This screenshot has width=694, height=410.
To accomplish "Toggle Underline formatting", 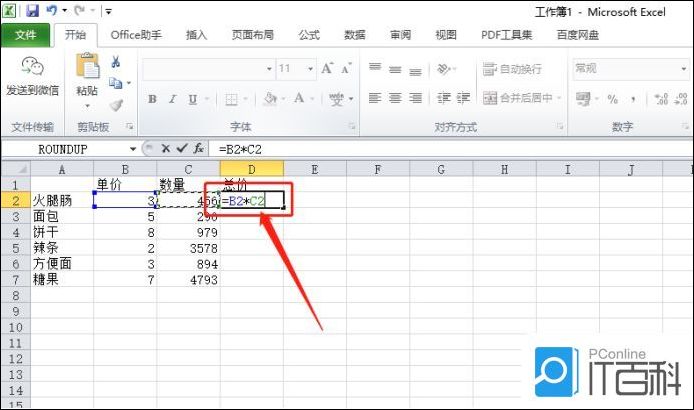I will pyautogui.click(x=193, y=99).
